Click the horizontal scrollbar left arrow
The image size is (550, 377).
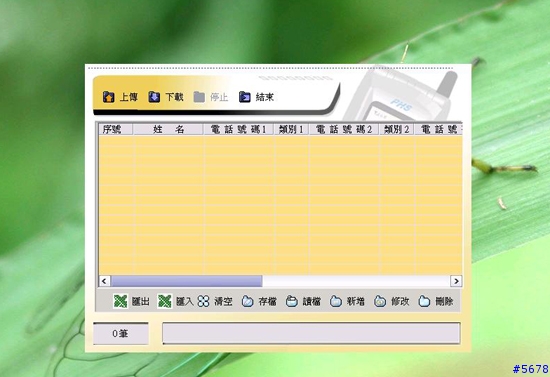[104, 281]
